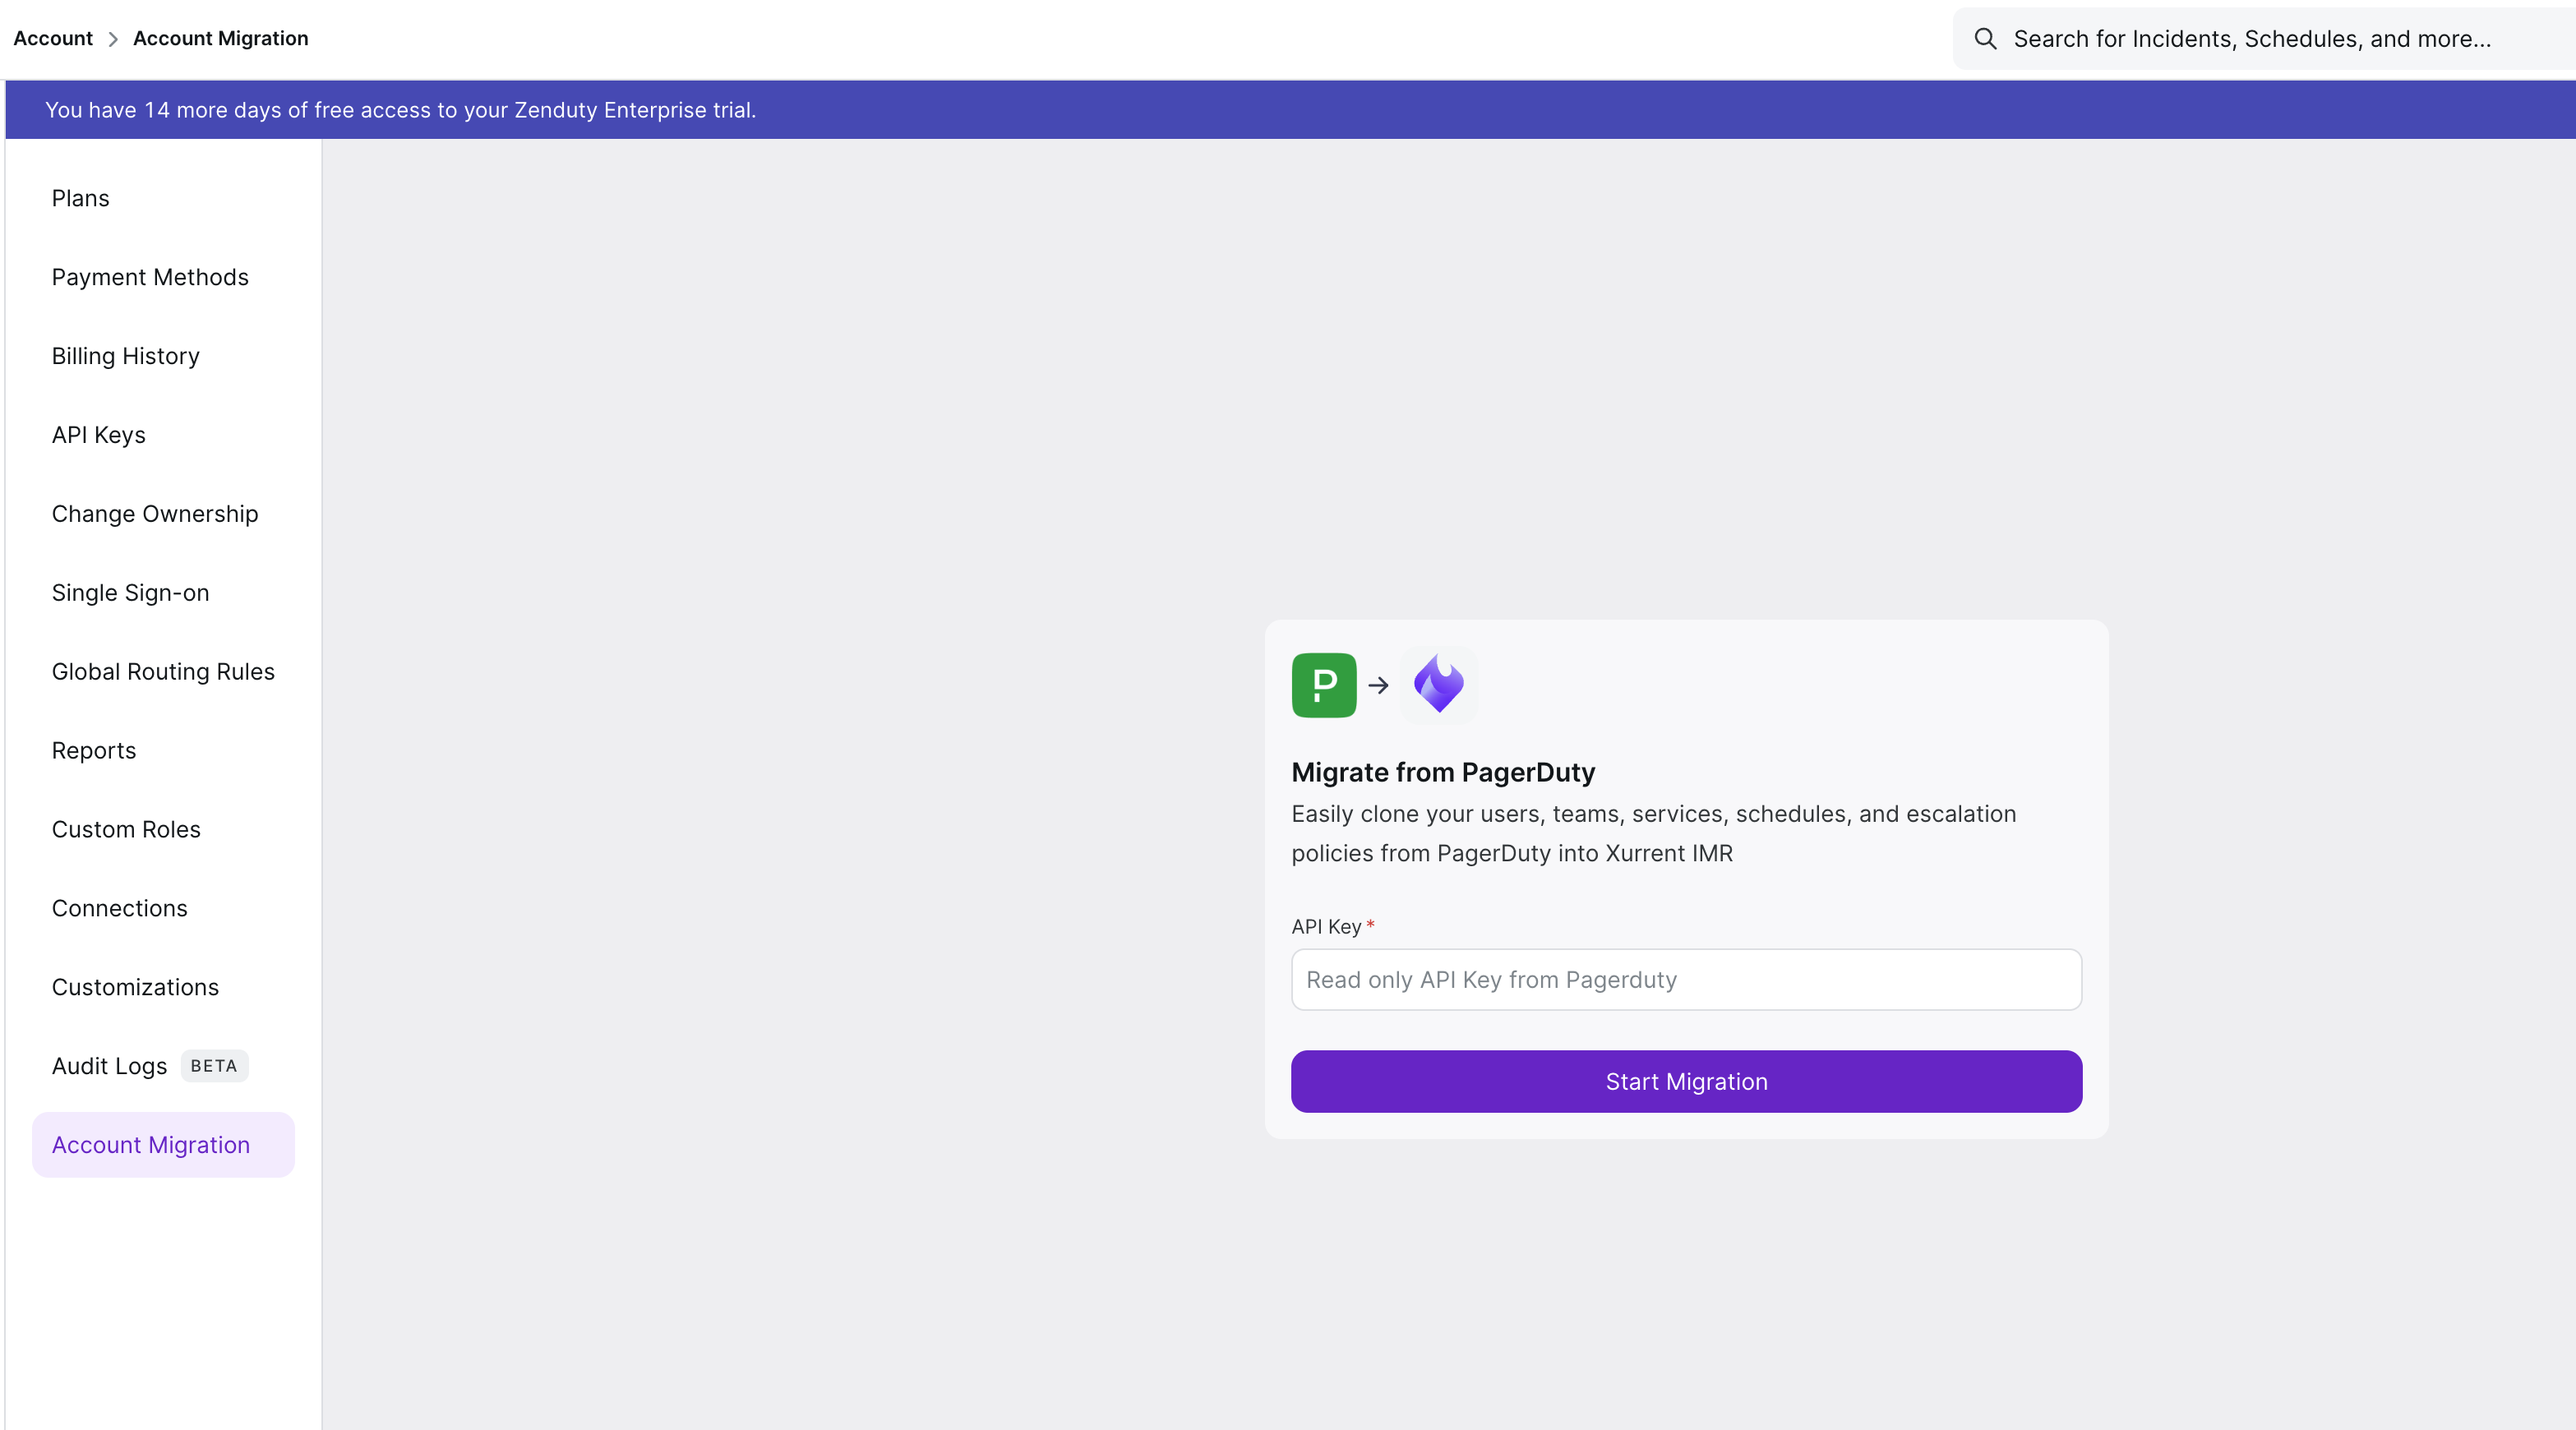2576x1430 pixels.
Task: Click the breadcrumb chevron after Account
Action: pos(113,39)
